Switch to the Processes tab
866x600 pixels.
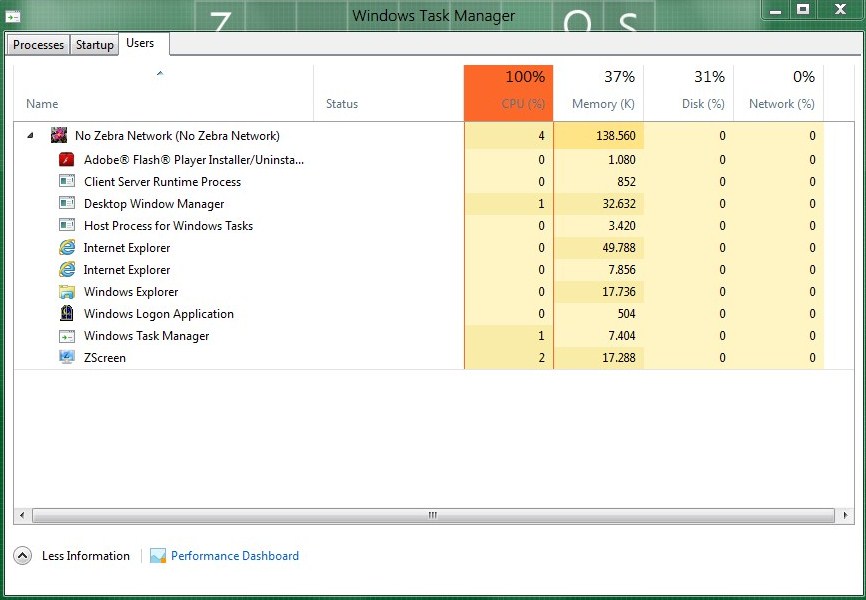click(x=38, y=45)
